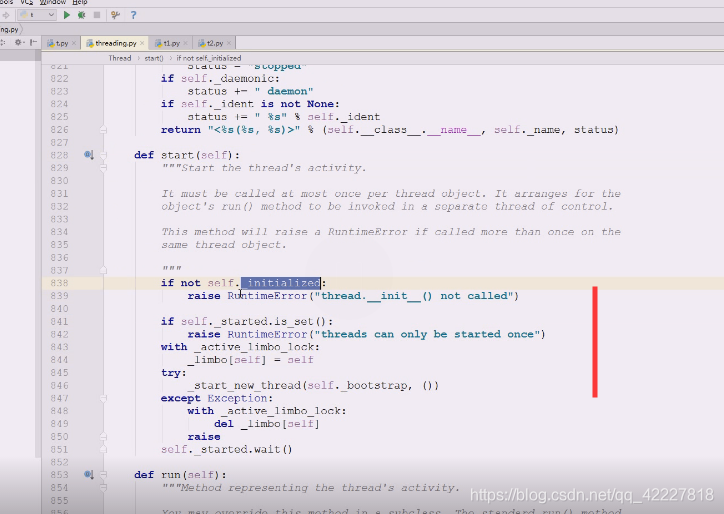Click 'thread.__init__() not called' string
The height and width of the screenshot is (514, 724).
pos(414,296)
